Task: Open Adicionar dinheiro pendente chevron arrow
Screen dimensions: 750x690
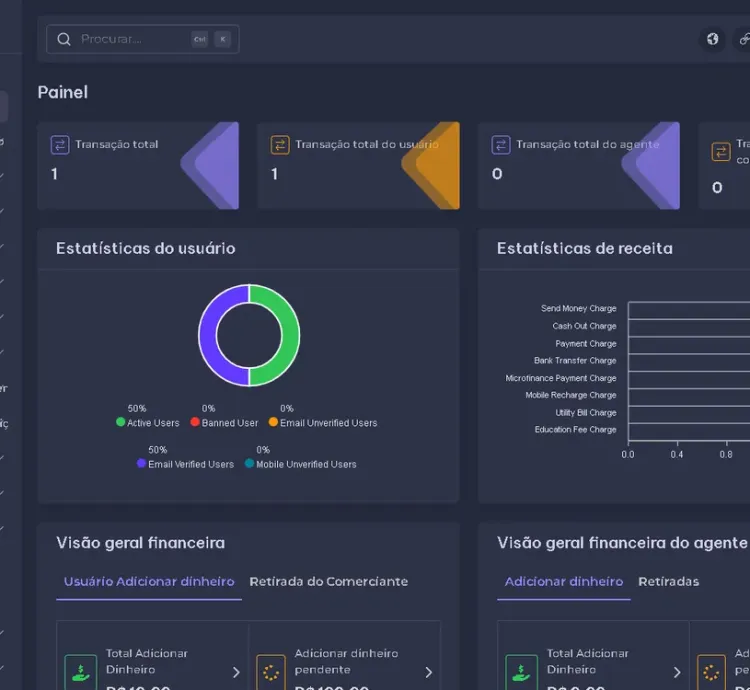Action: pyautogui.click(x=429, y=672)
